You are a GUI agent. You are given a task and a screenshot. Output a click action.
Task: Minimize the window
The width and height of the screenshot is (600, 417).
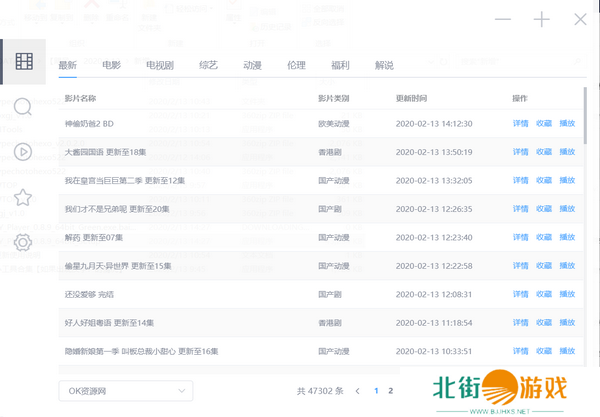pyautogui.click(x=503, y=20)
